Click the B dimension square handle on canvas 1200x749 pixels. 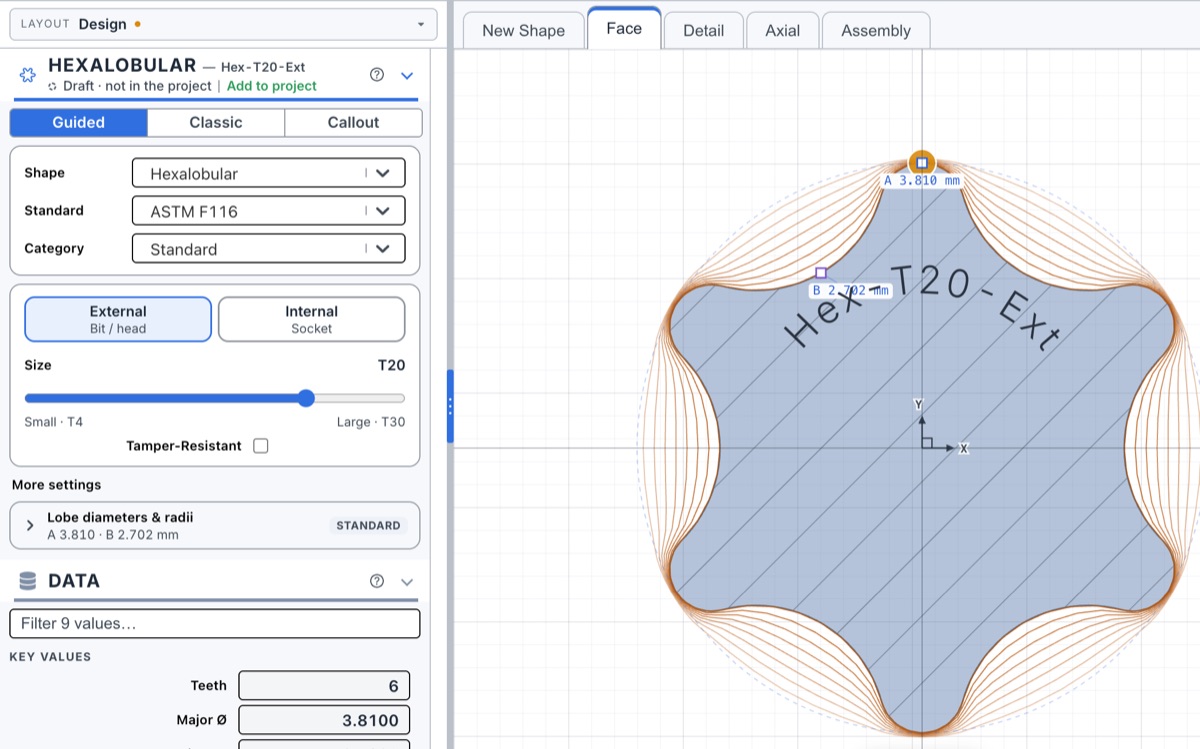click(821, 272)
